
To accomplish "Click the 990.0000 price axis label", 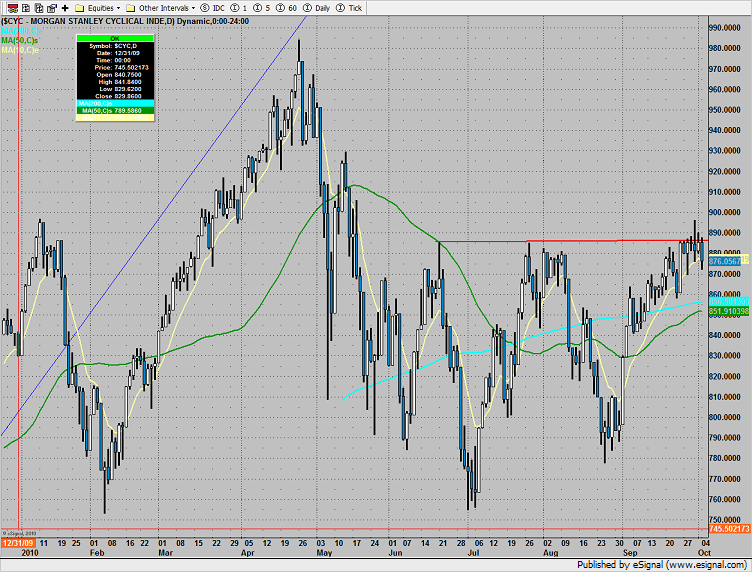I will coord(724,28).
